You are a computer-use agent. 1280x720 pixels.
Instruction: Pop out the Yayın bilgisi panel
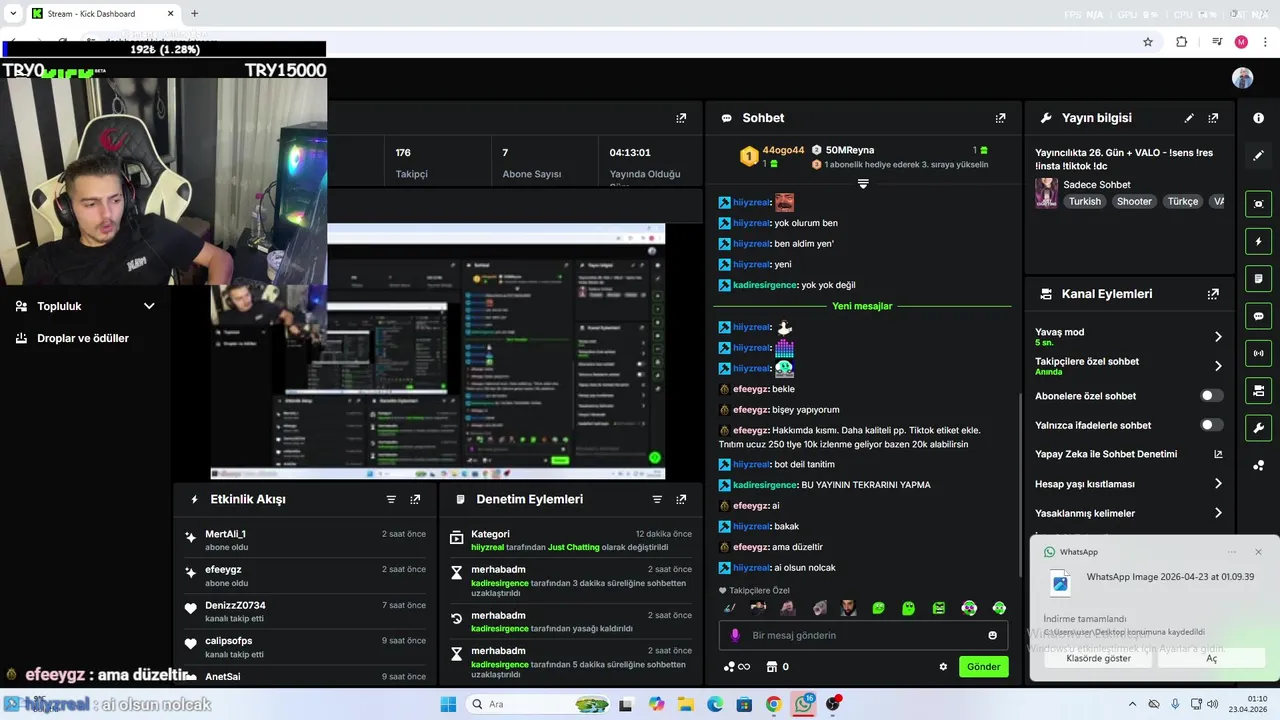1213,118
